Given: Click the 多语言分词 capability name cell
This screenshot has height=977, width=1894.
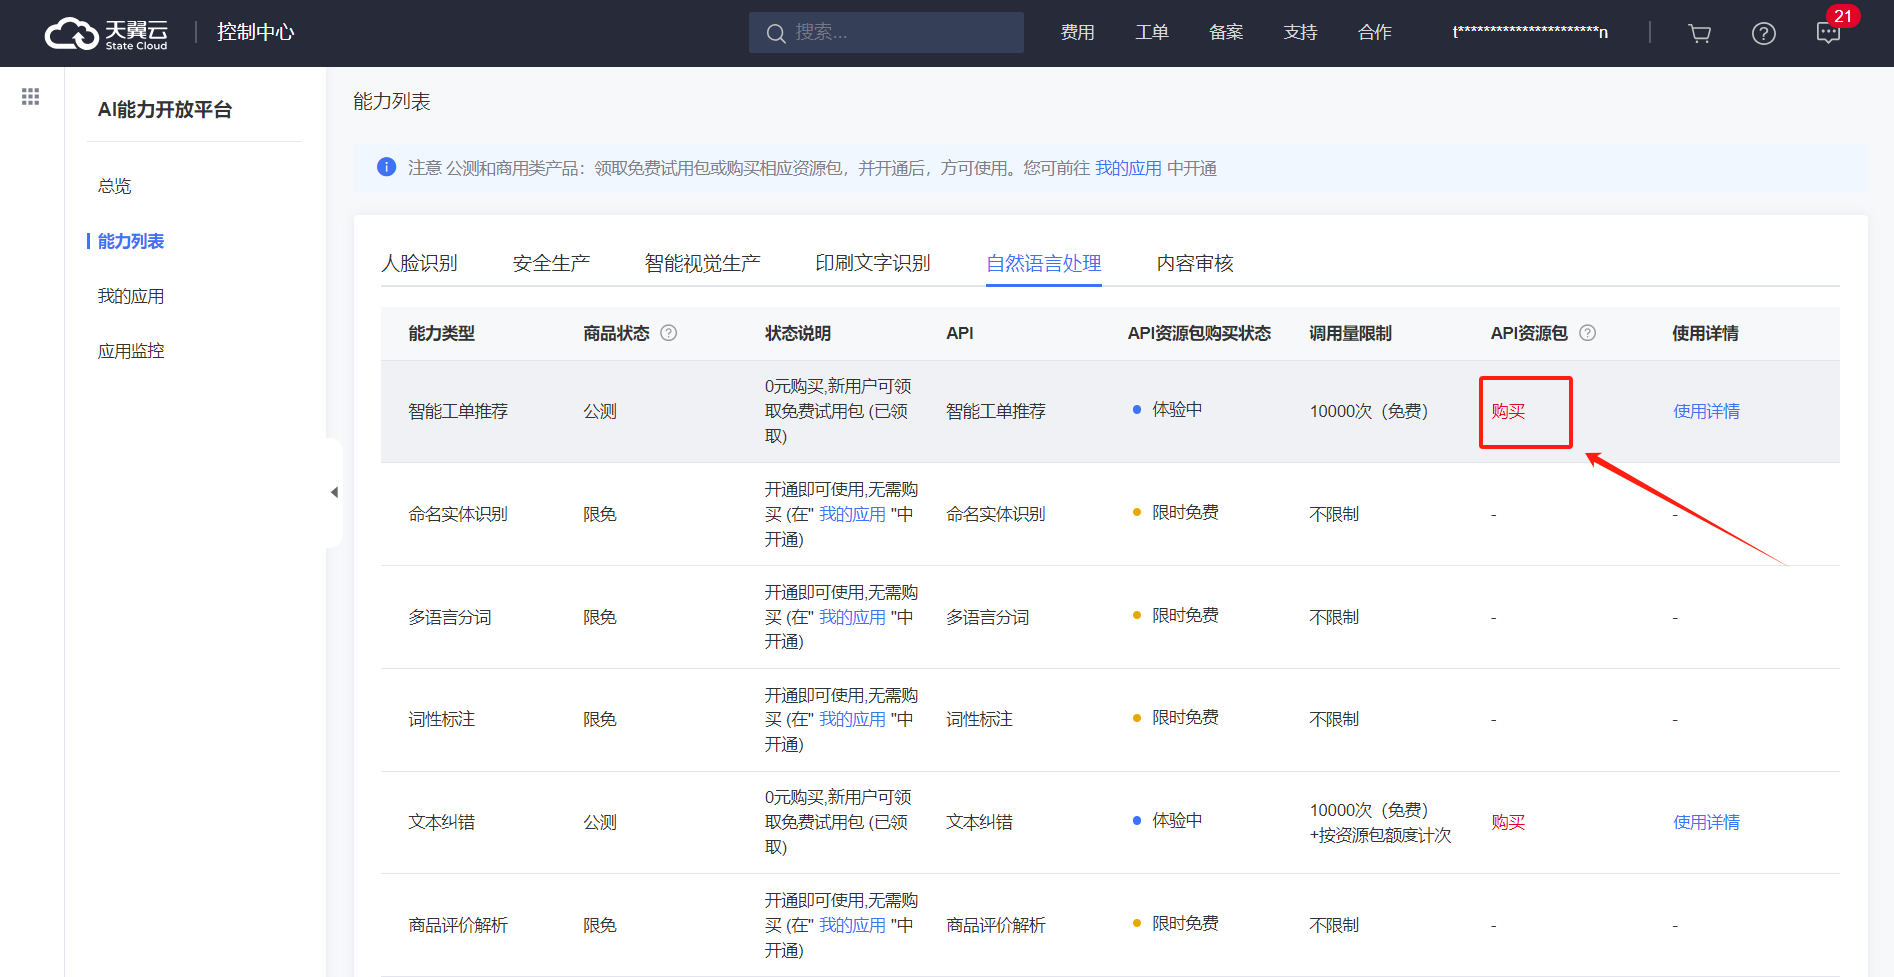Looking at the screenshot, I should (x=450, y=617).
